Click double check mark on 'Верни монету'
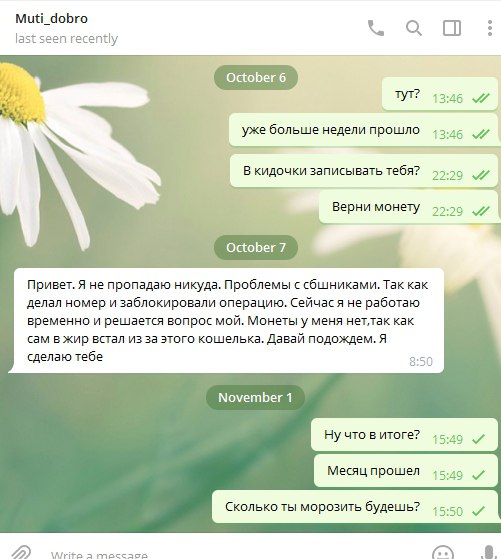 (x=481, y=211)
